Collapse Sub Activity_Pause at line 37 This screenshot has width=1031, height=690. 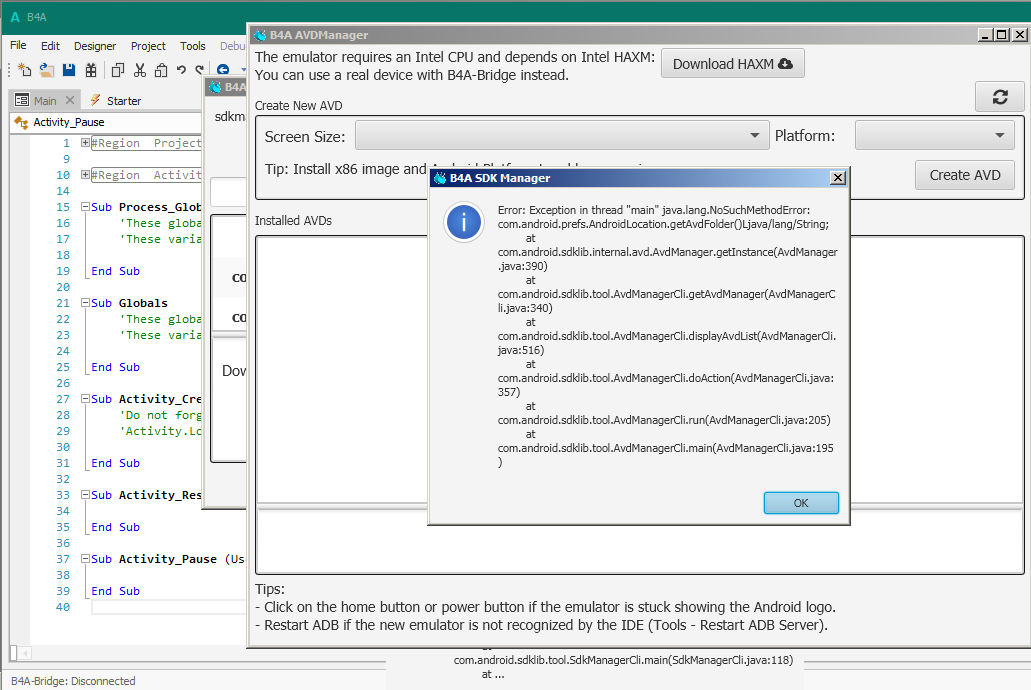(x=85, y=558)
